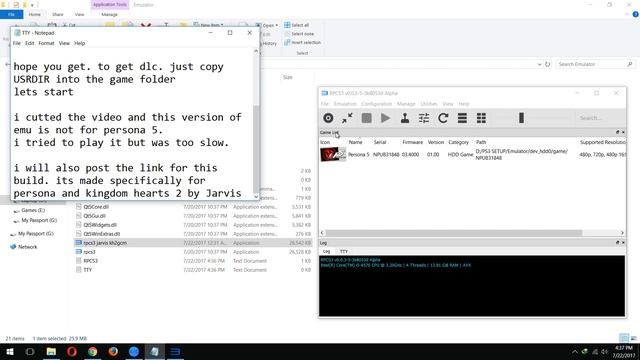Click Select none in Explorer ribbon
The height and width of the screenshot is (360, 640).
pyautogui.click(x=299, y=34)
